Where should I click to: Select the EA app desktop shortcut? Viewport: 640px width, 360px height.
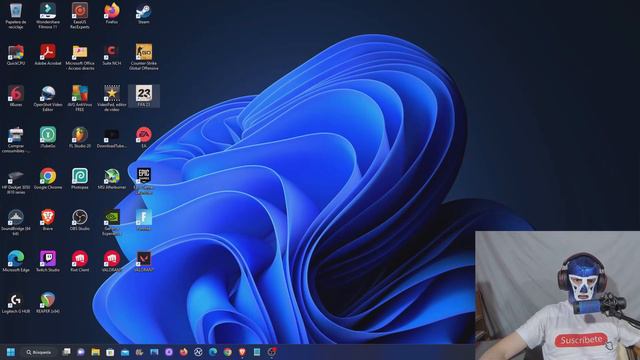[x=144, y=137]
